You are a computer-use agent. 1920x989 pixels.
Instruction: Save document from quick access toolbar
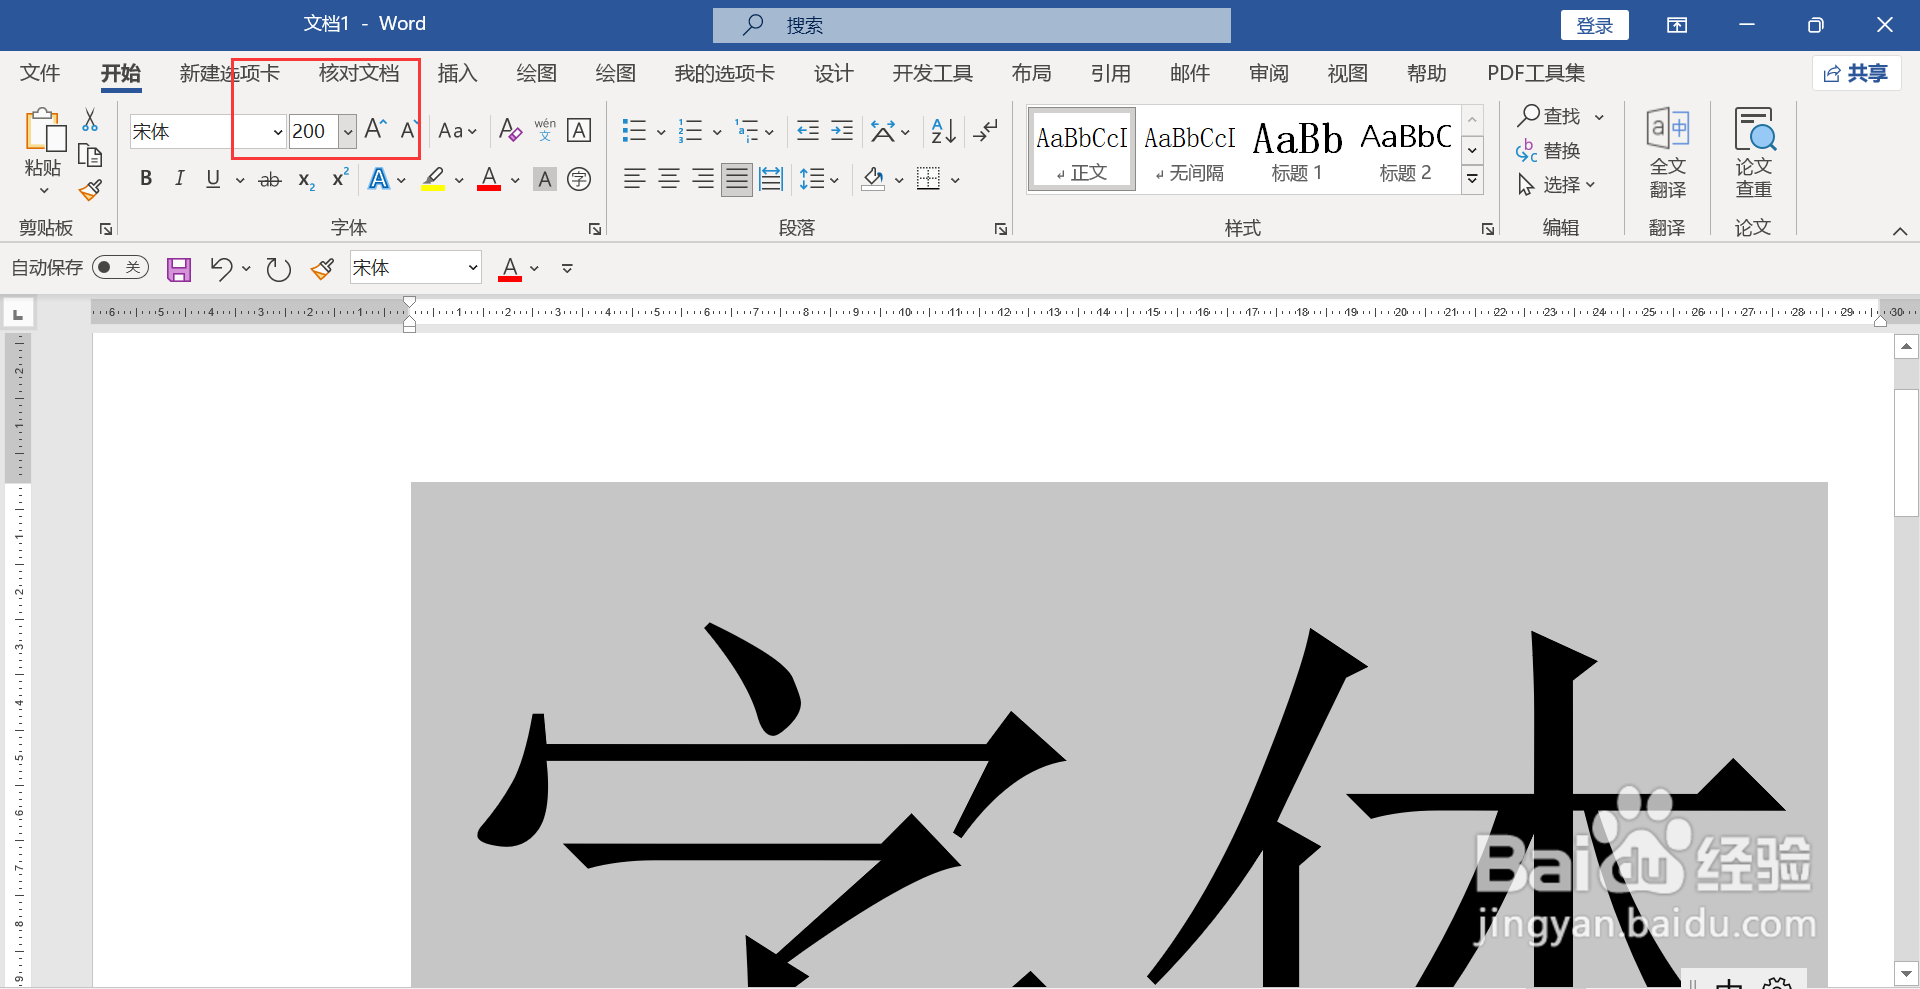(179, 269)
